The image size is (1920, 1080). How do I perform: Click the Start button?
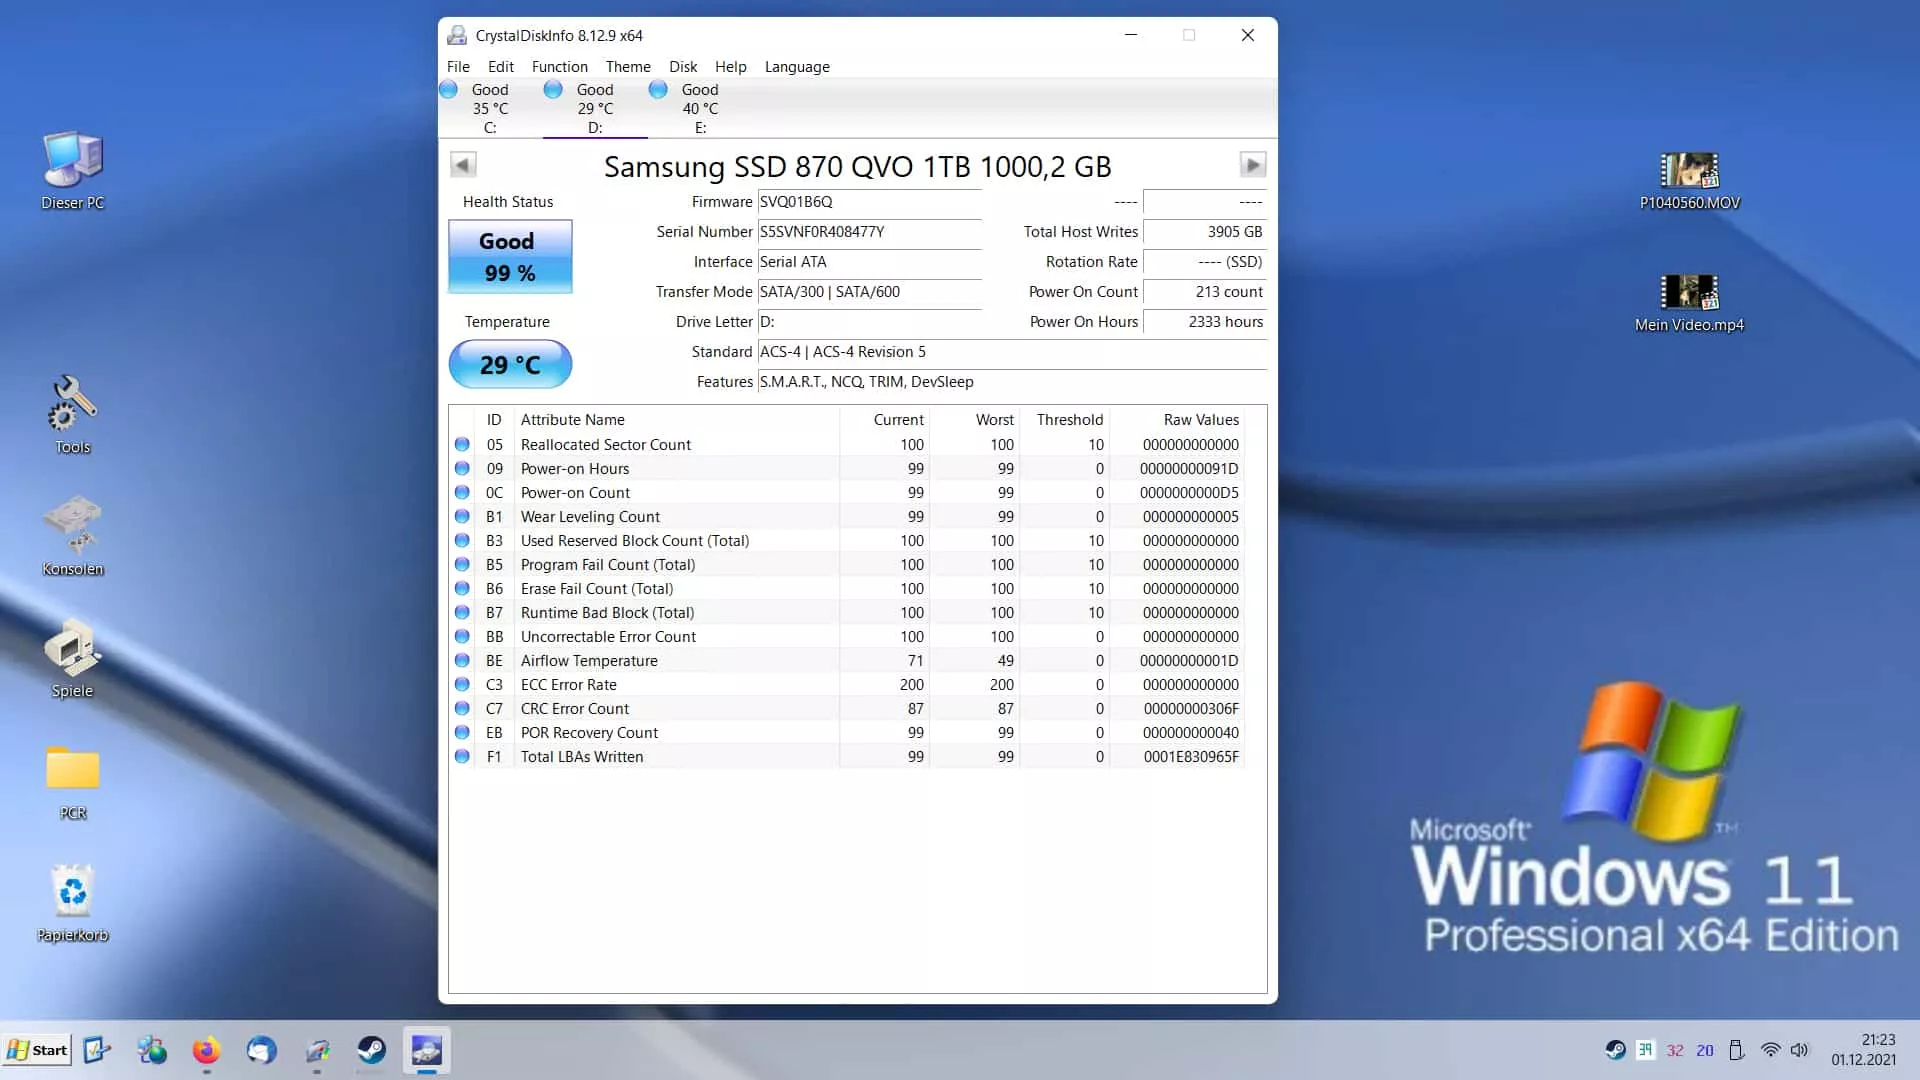[x=37, y=1050]
